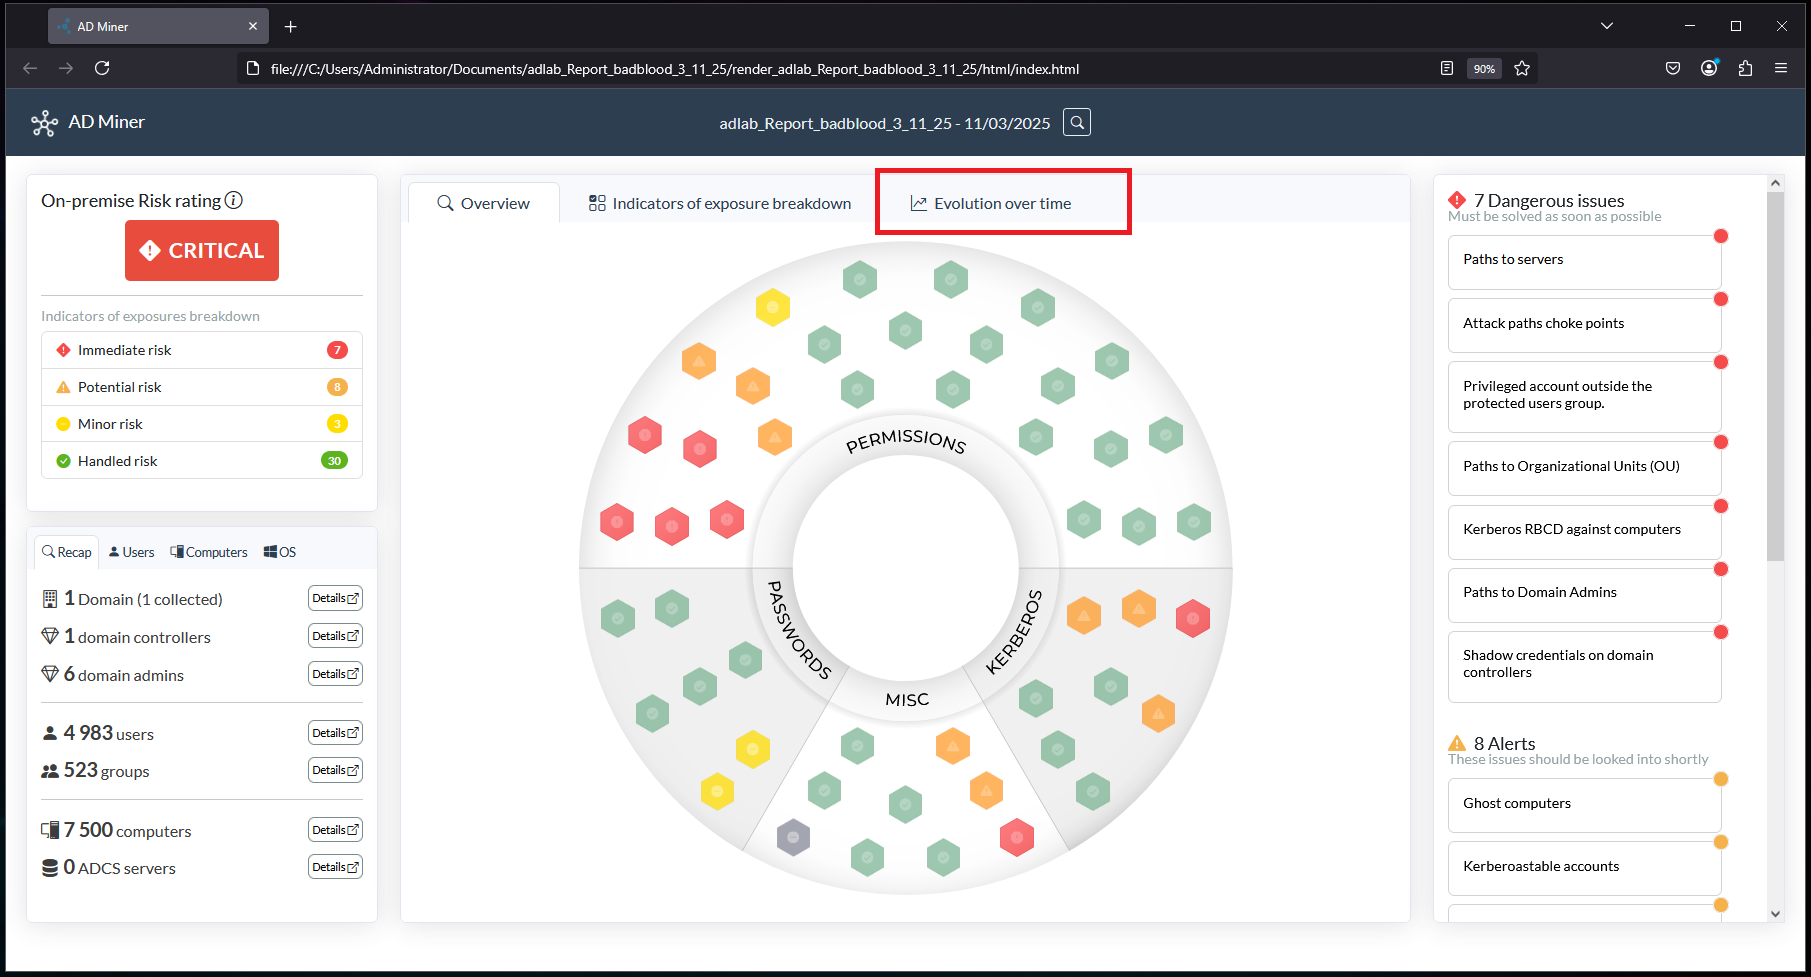
Task: Click the gray hexagon in the Misc section
Action: tap(793, 837)
